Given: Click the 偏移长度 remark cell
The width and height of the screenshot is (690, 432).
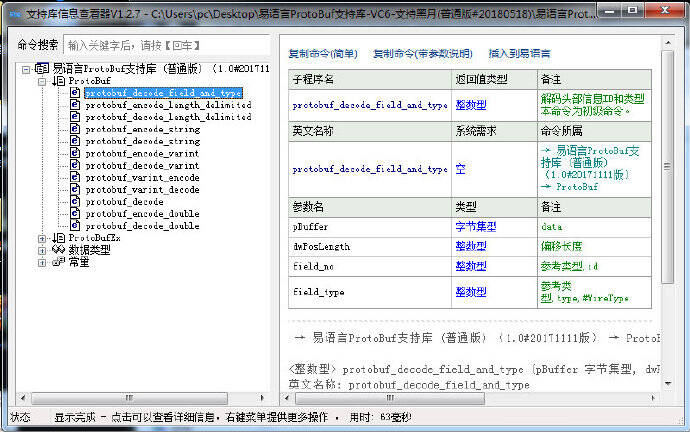Looking at the screenshot, I should coord(594,247).
